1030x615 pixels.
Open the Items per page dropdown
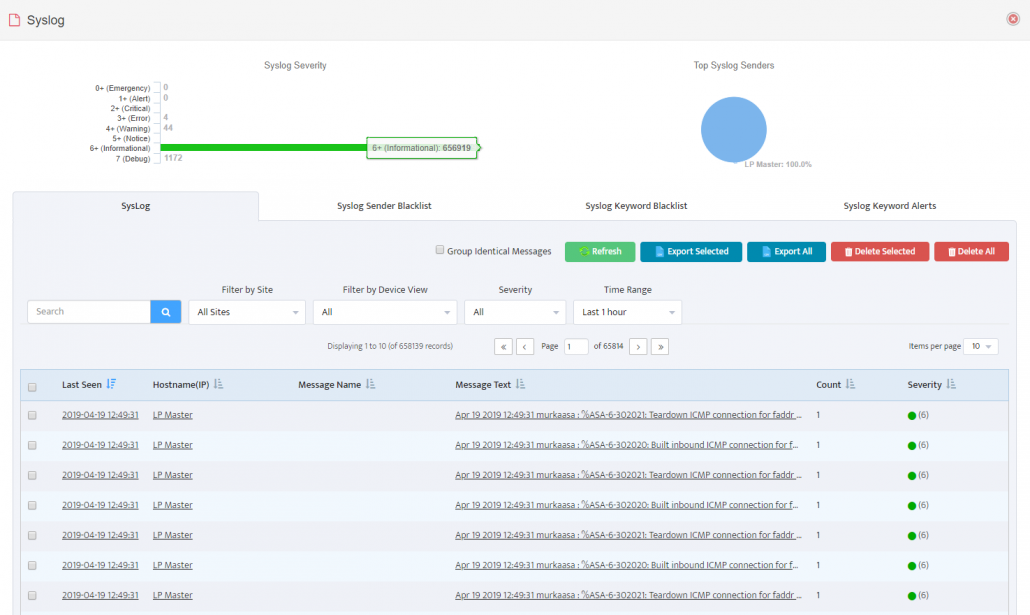[981, 346]
